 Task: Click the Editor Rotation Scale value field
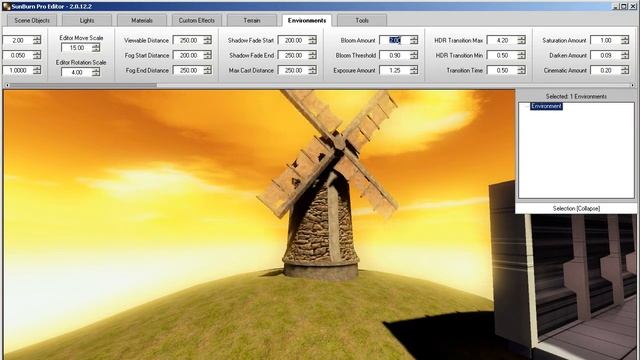[x=76, y=72]
